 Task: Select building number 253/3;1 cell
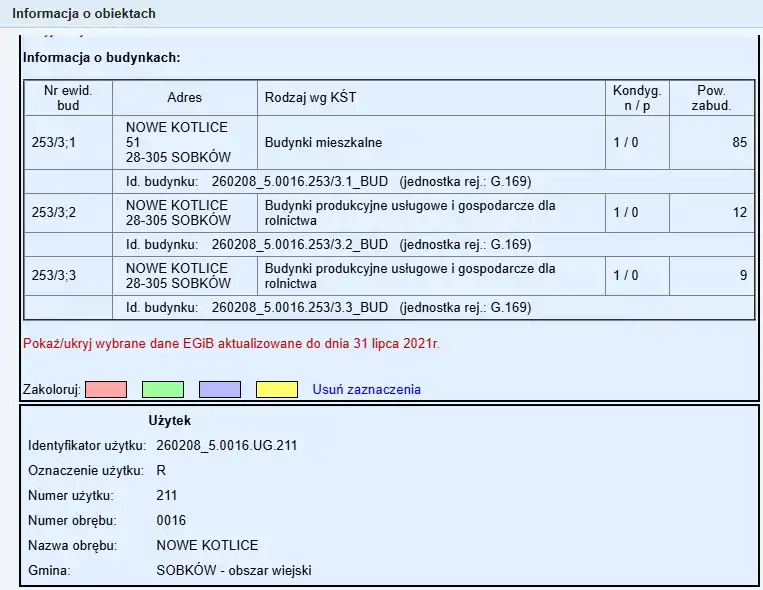click(54, 142)
